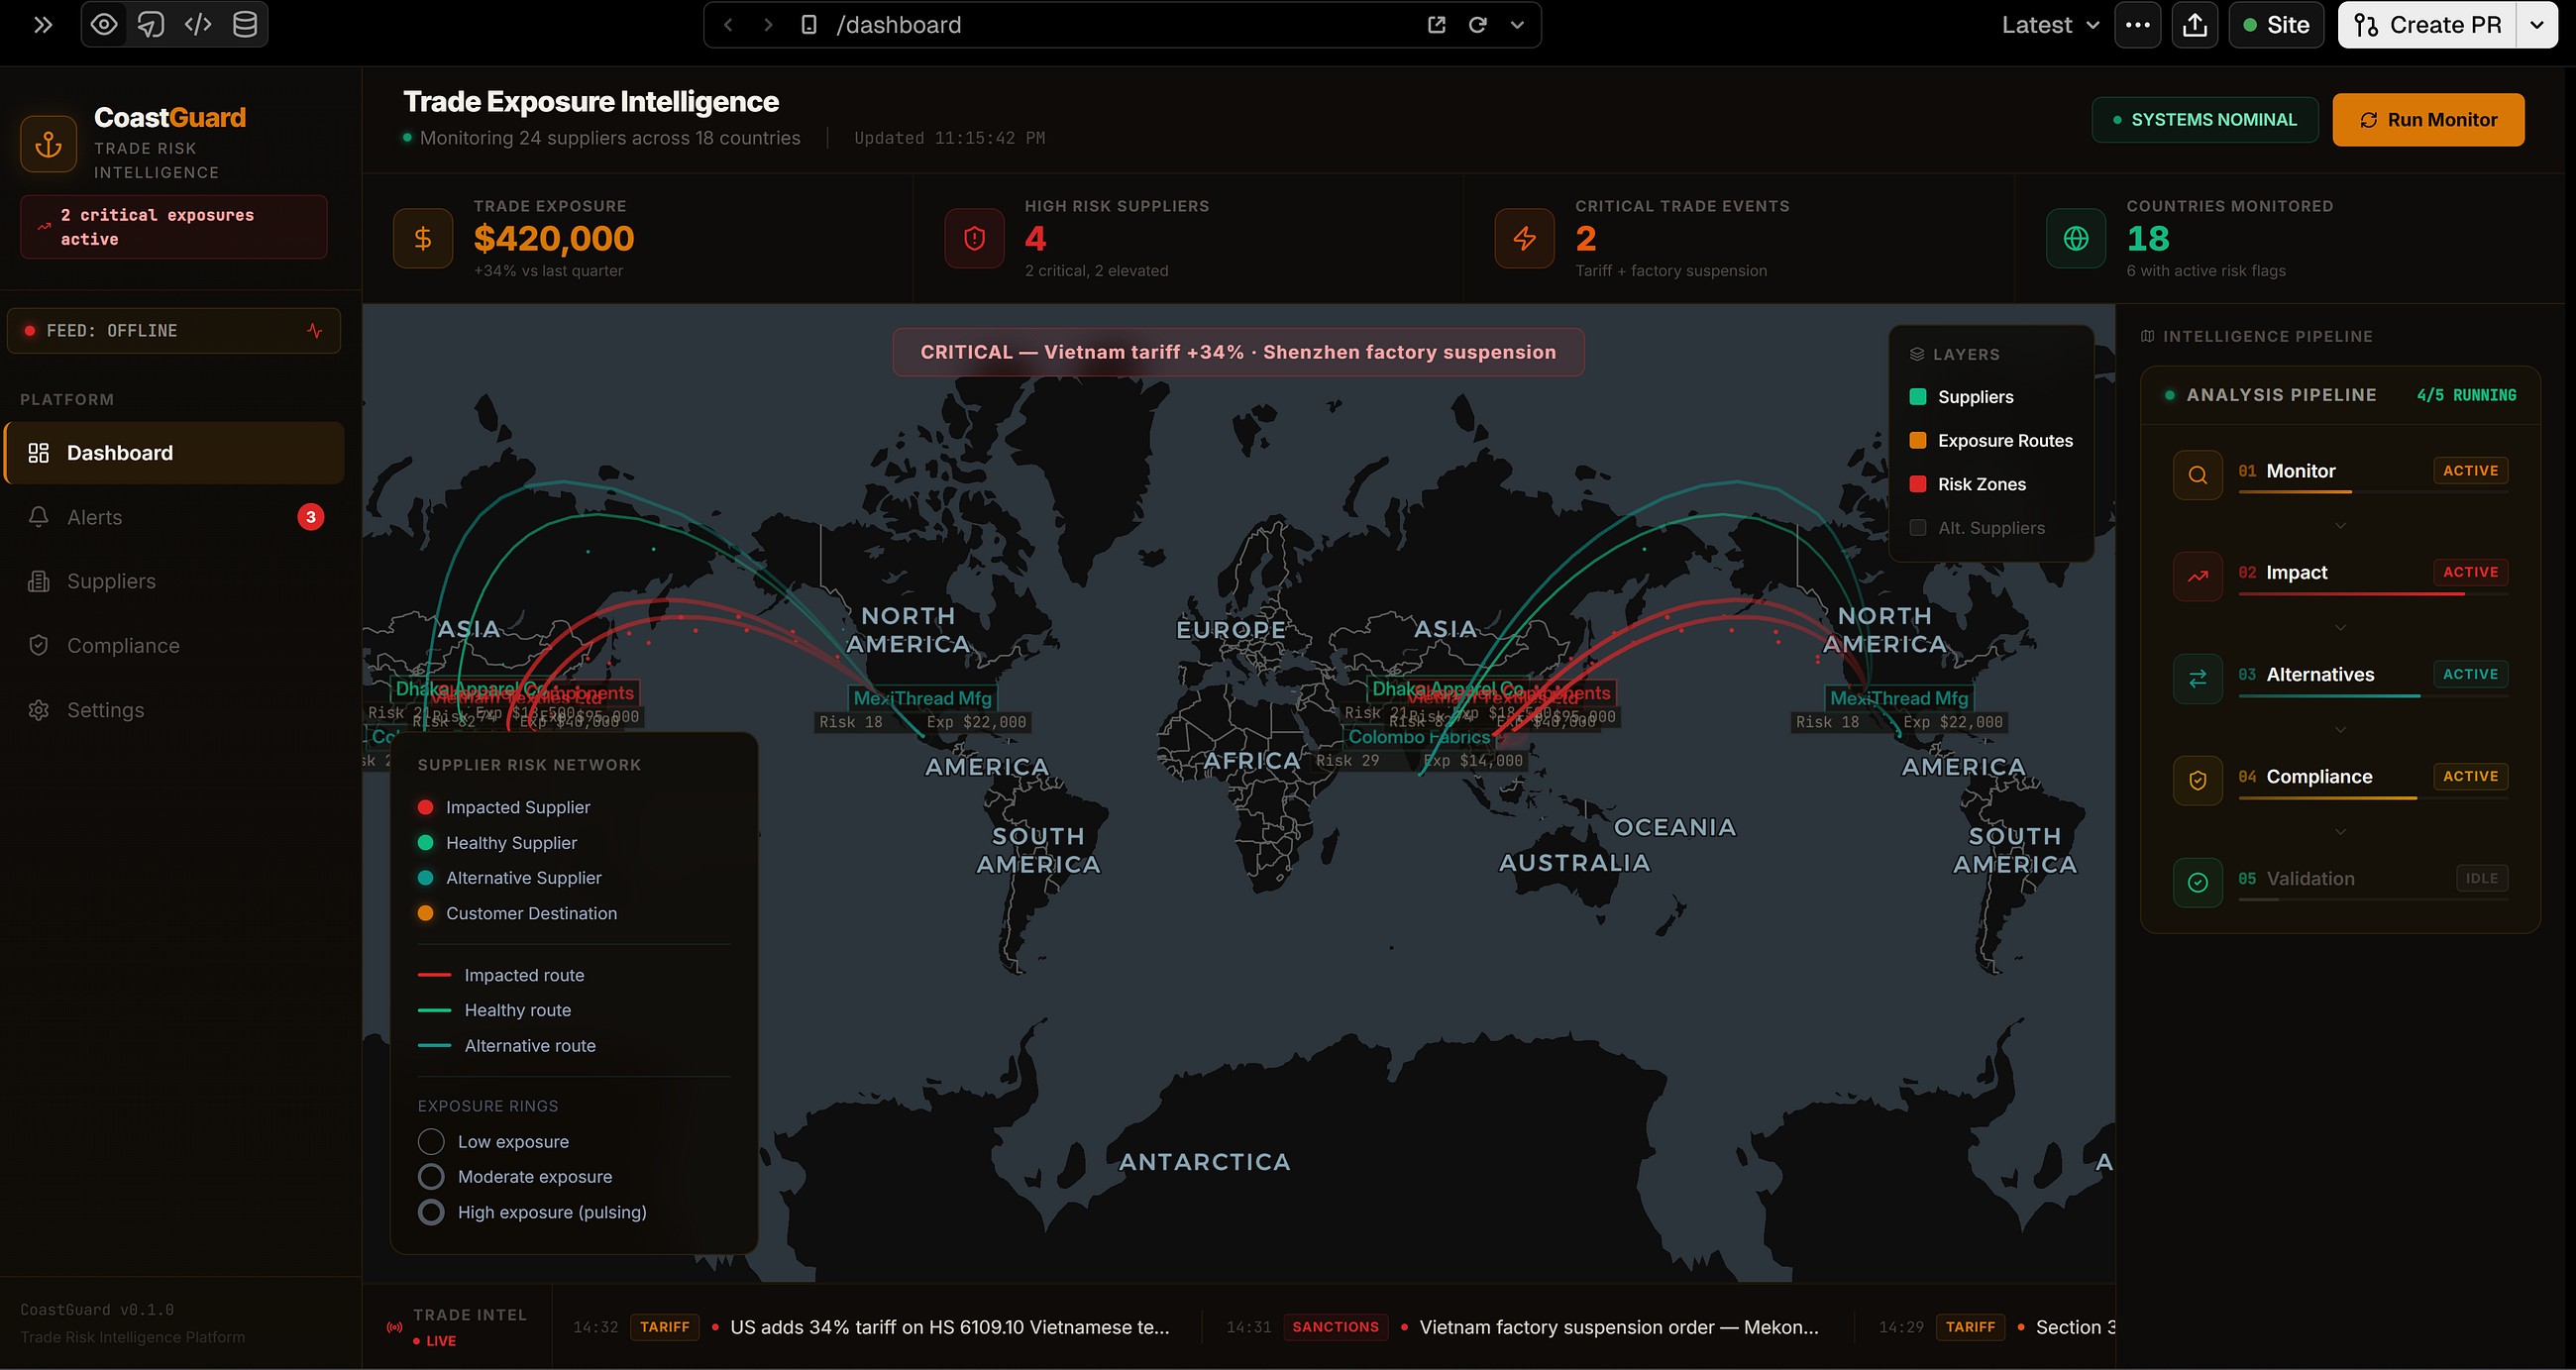Click the Validation IDLE status tag
Viewport: 2576px width, 1370px height.
pyautogui.click(x=2481, y=878)
